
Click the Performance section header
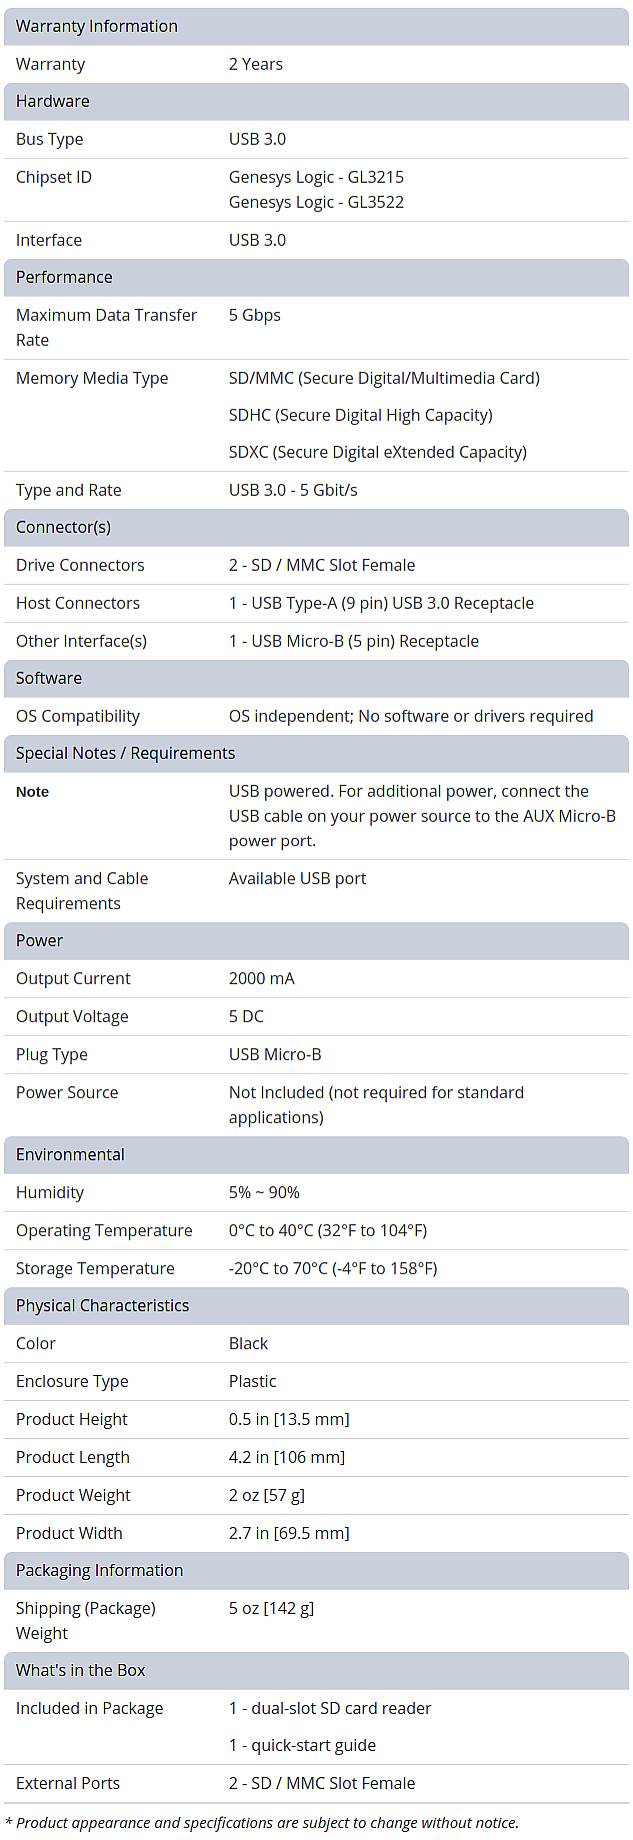tap(64, 277)
